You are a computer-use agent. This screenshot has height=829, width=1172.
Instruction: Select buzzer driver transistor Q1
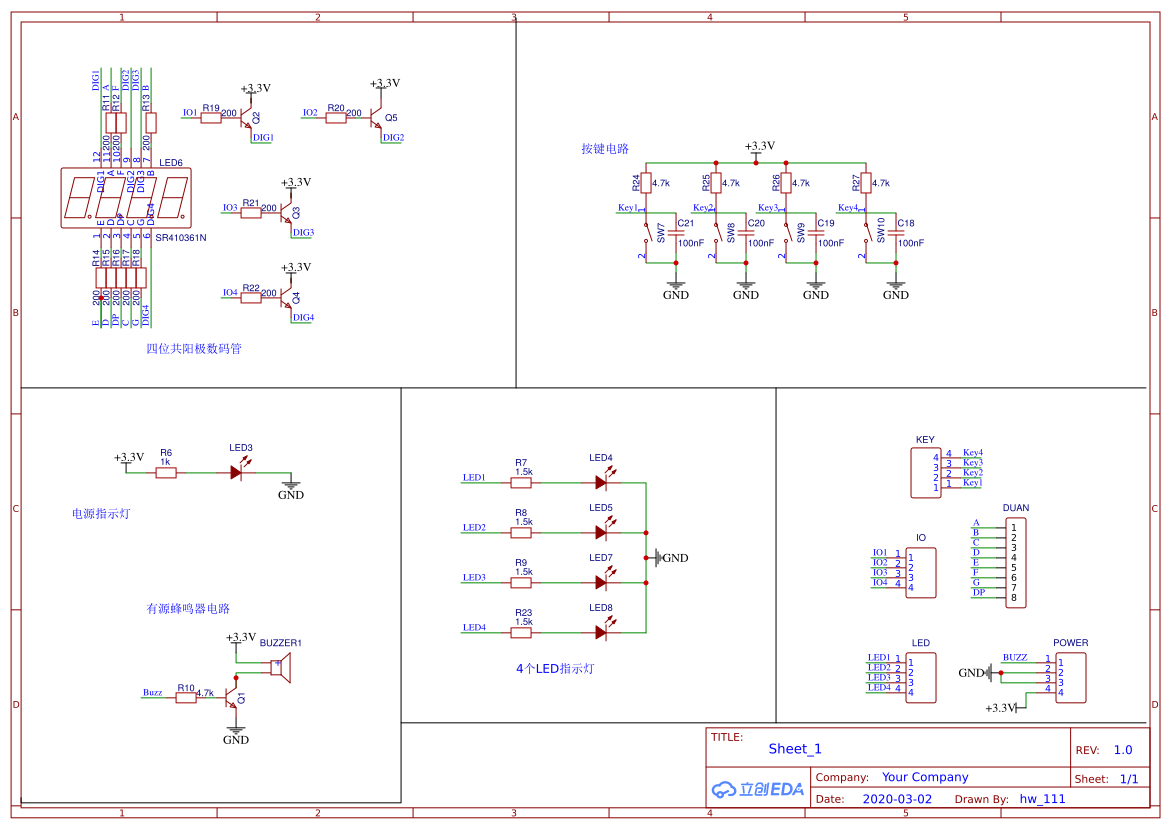tap(232, 697)
